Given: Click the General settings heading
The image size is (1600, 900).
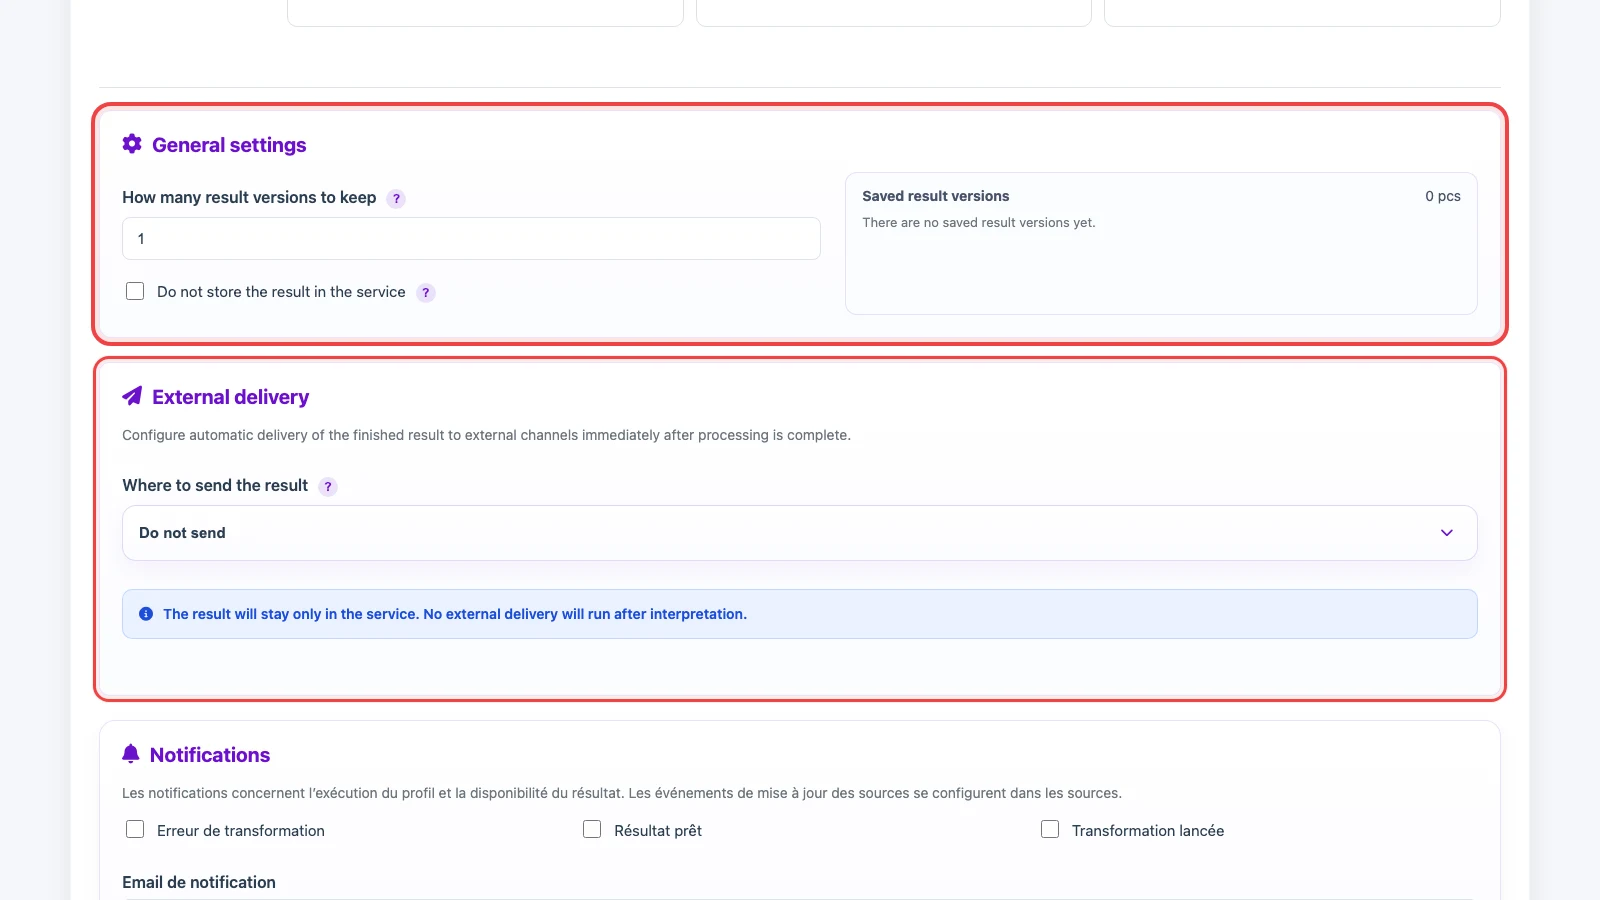Looking at the screenshot, I should (x=229, y=145).
